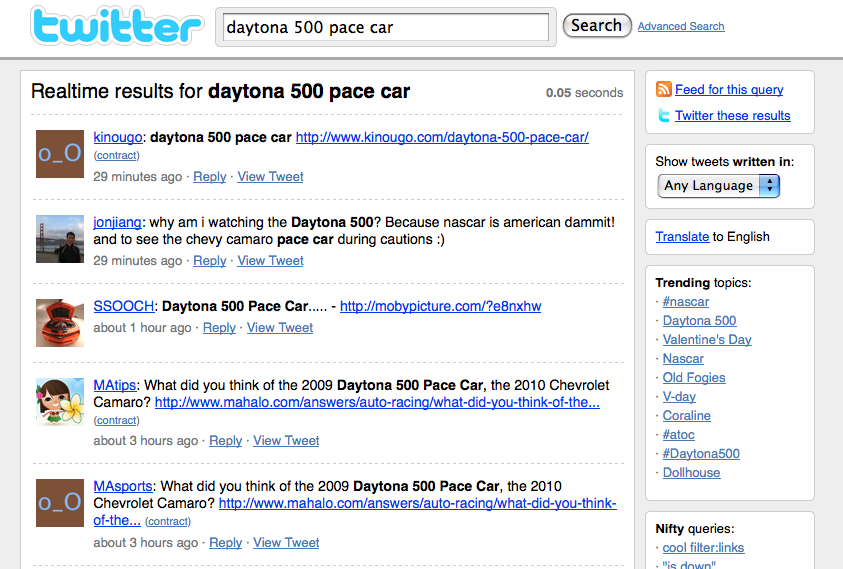Screen dimensions: 843x569
Task: Click contract link in kinougo's tweet
Action: (x=117, y=155)
